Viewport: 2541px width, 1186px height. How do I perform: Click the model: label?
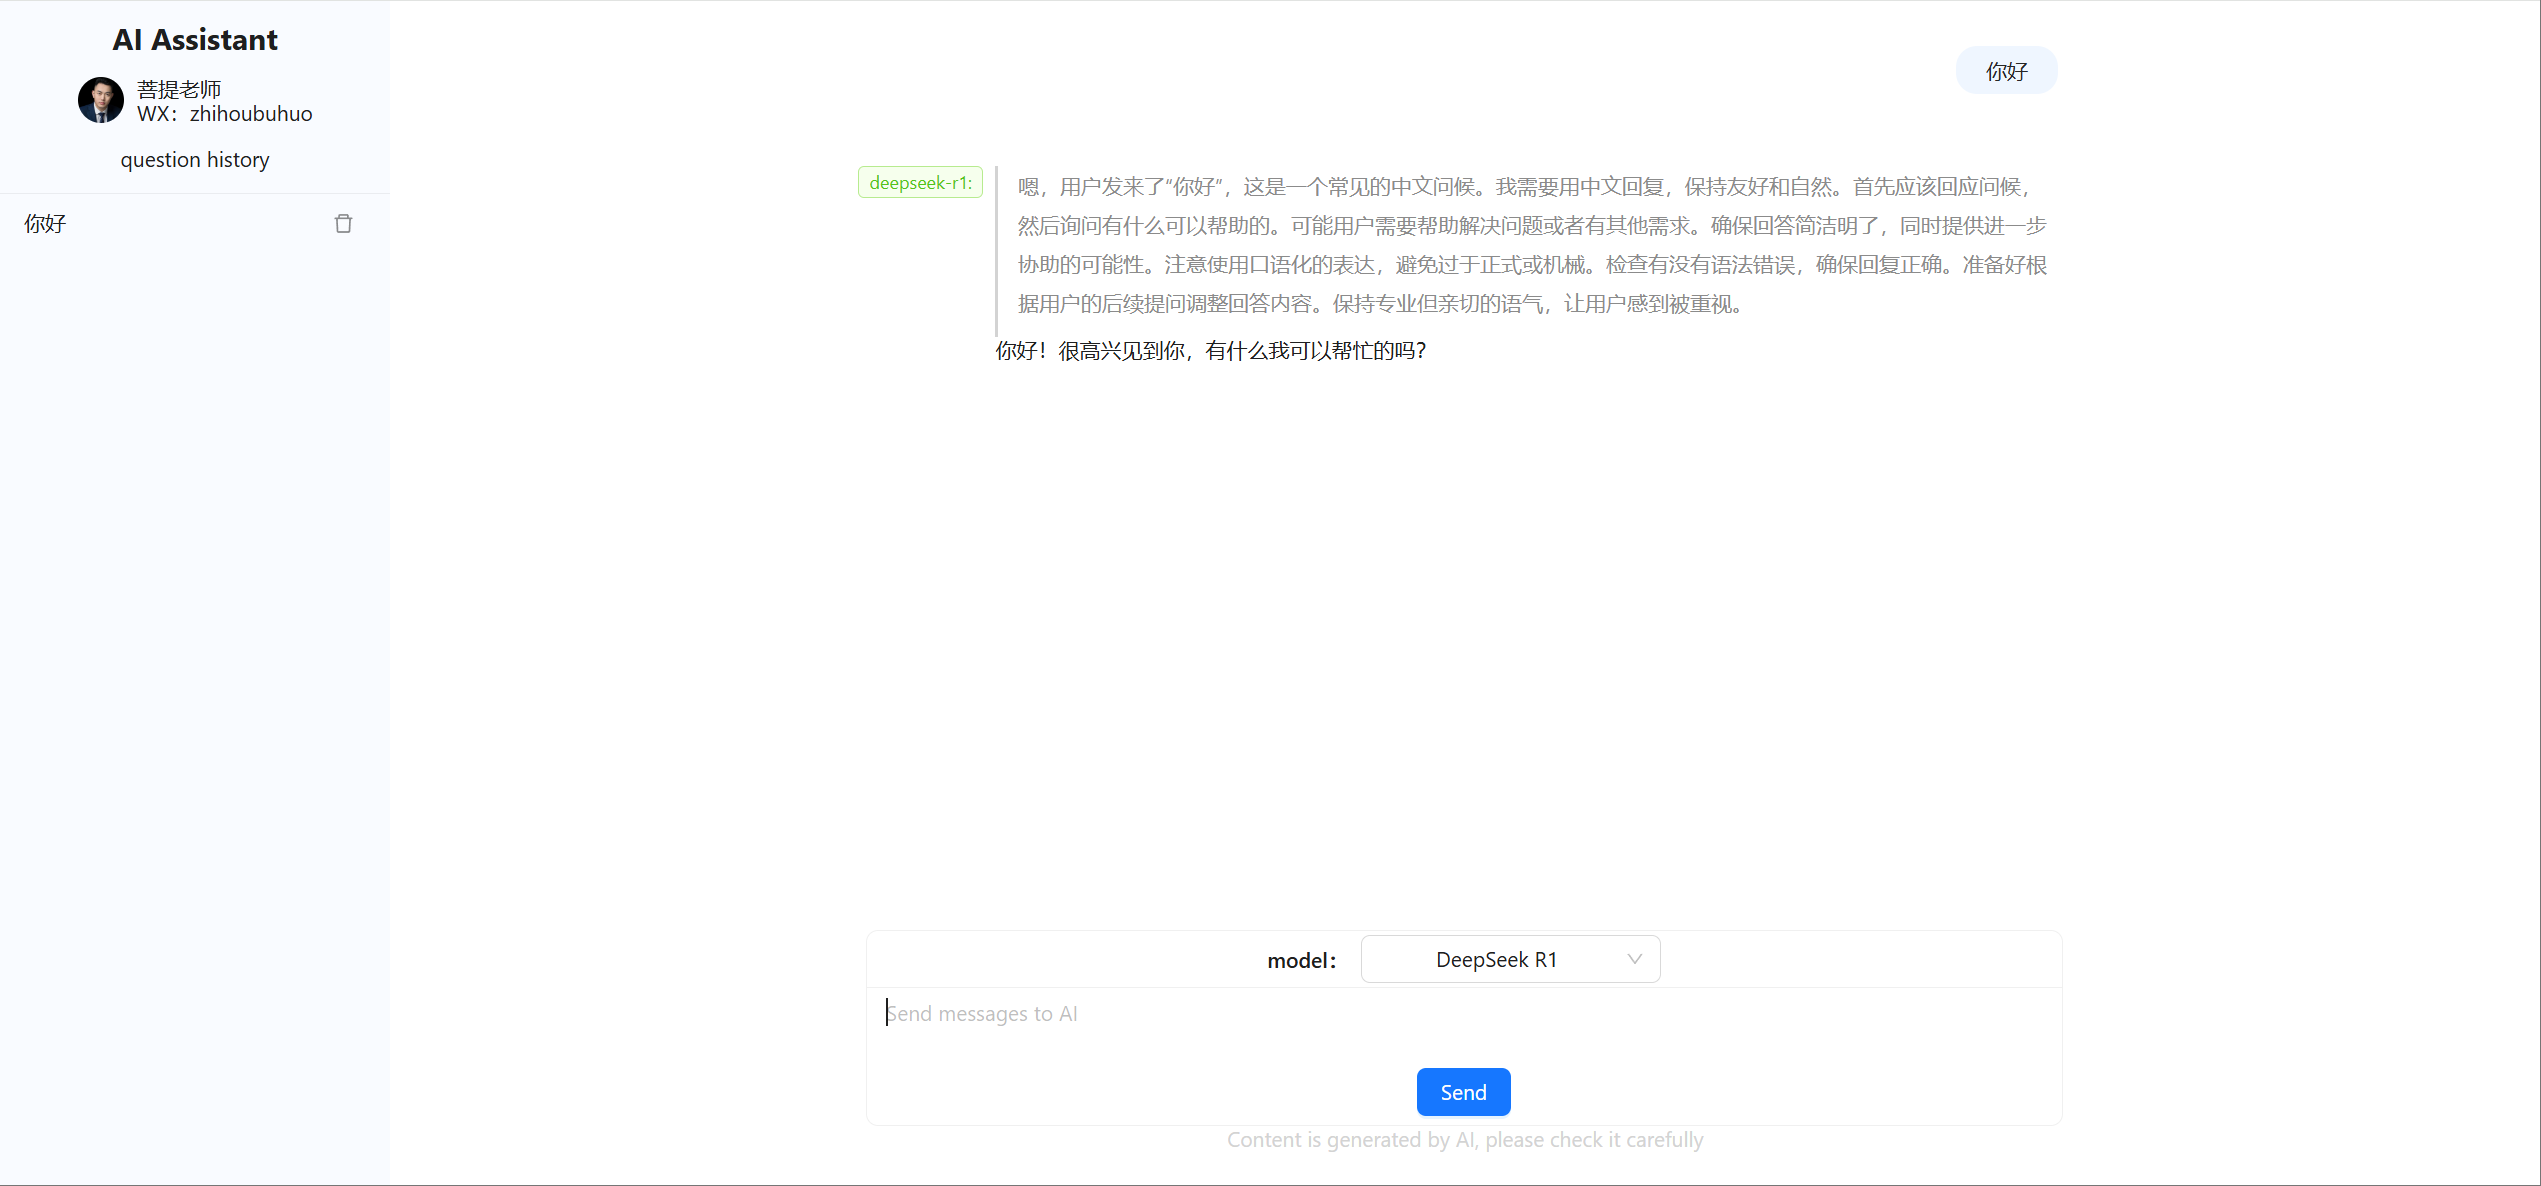coord(1301,961)
